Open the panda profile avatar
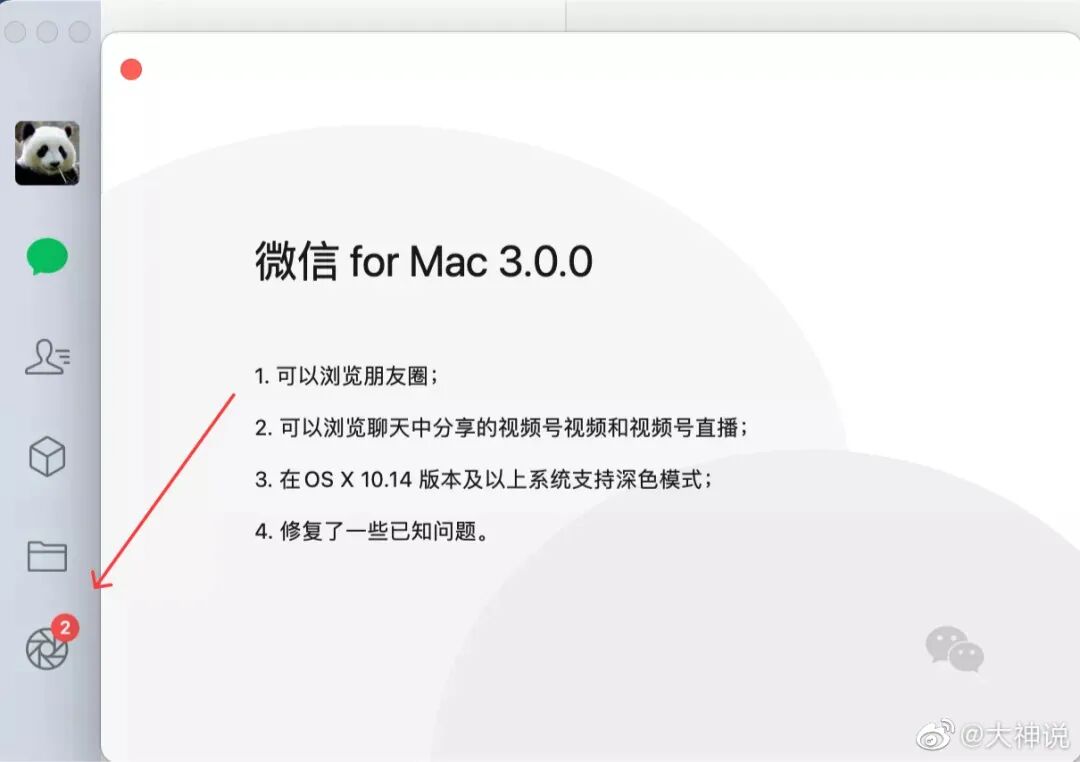 click(47, 153)
